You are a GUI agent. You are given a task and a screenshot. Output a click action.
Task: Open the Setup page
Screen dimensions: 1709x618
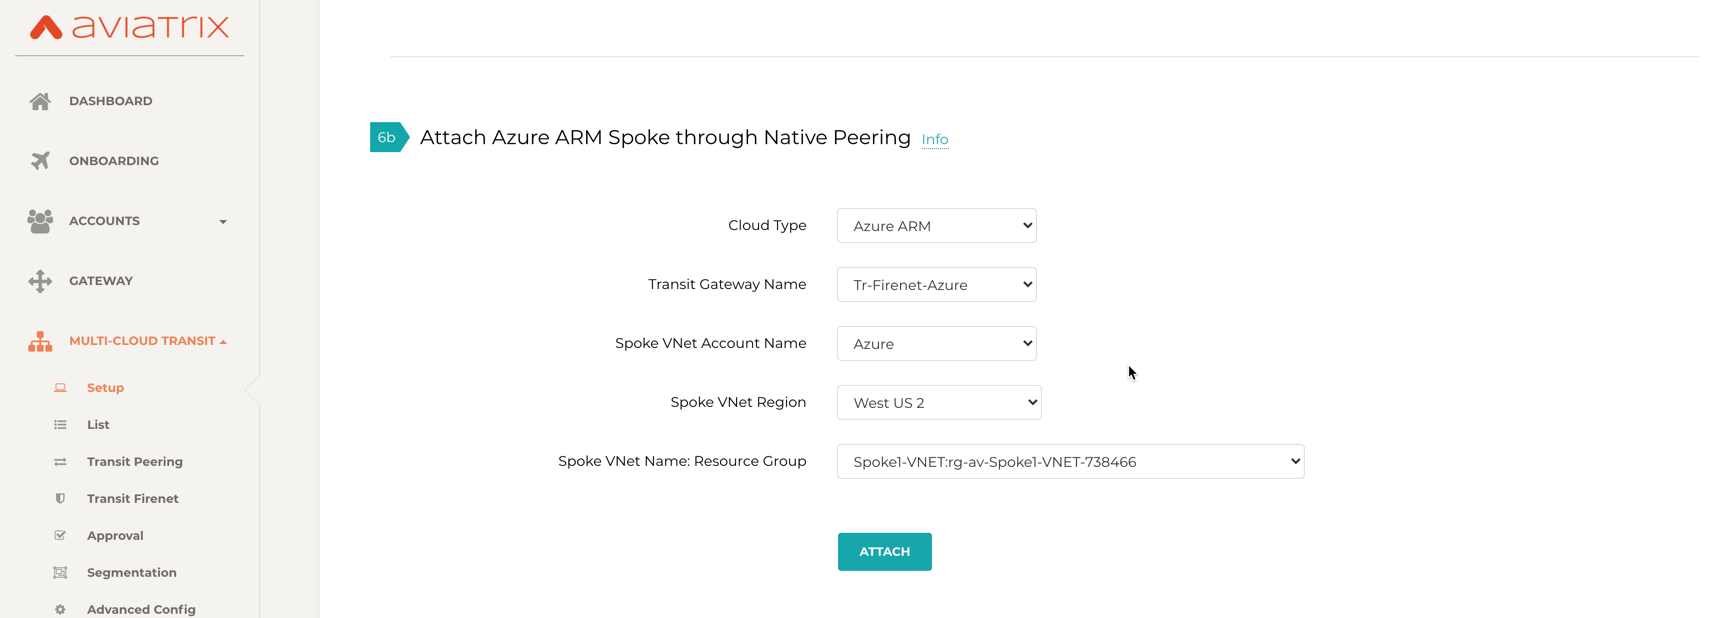tap(104, 387)
